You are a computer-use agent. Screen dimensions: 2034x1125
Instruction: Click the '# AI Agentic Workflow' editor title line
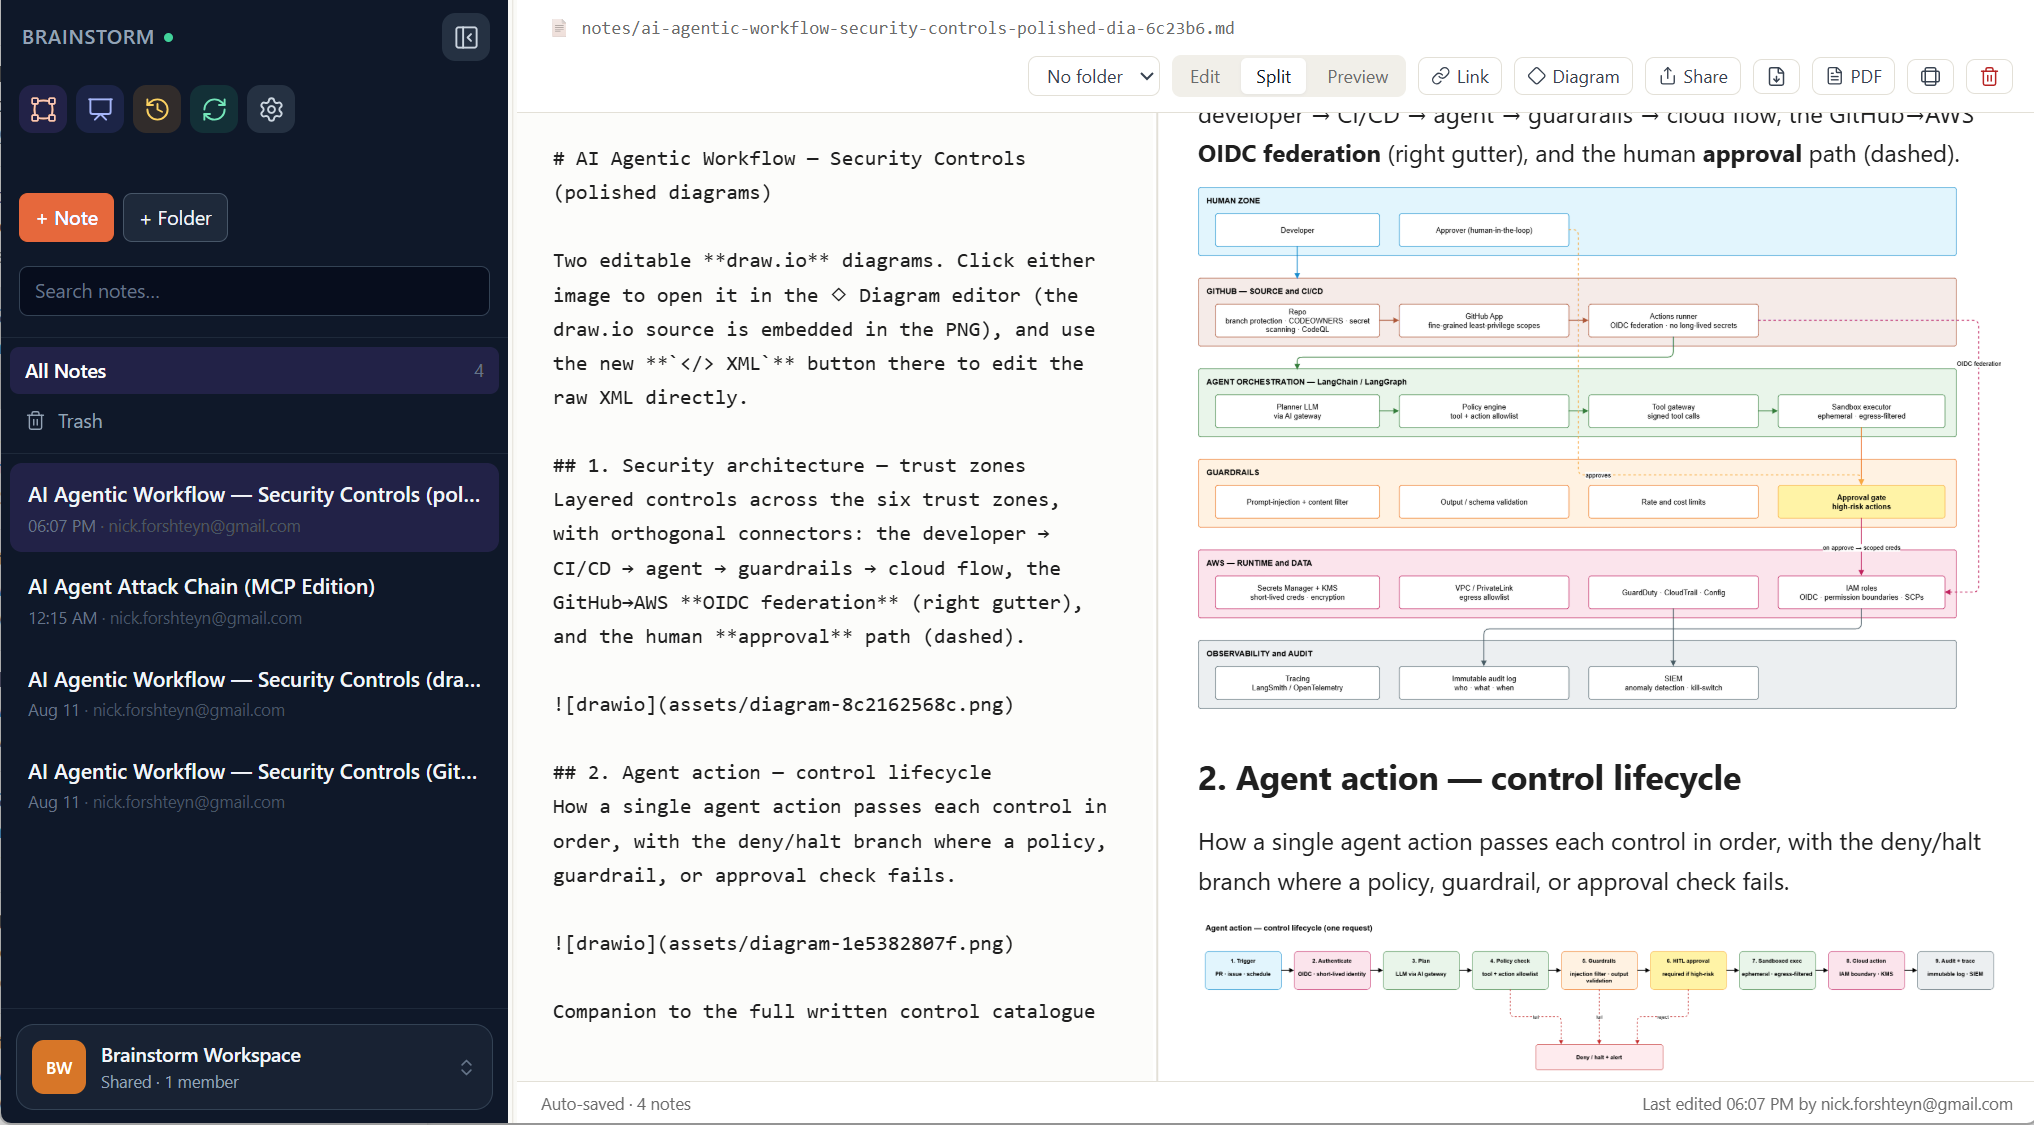point(789,158)
